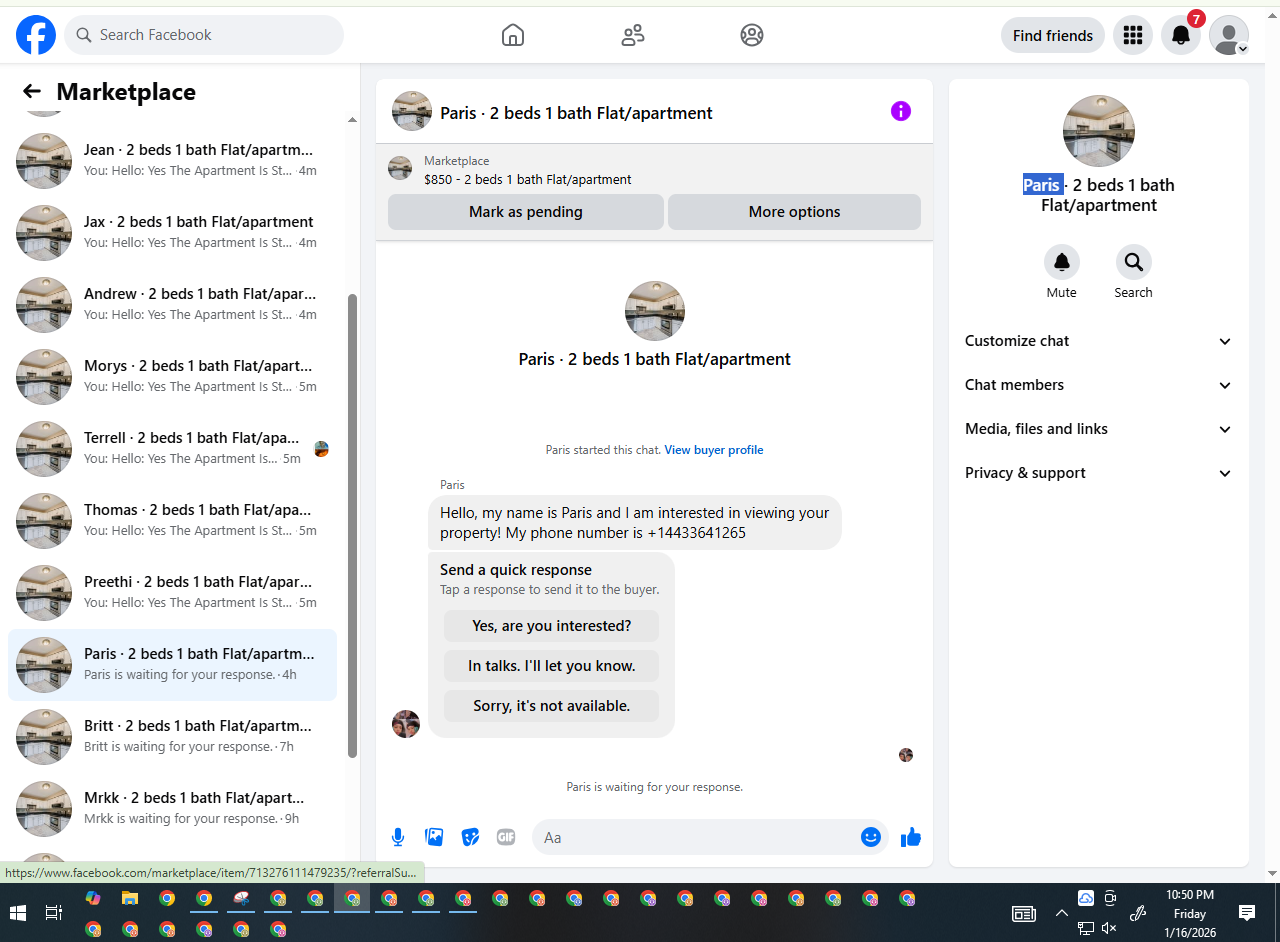This screenshot has width=1280, height=942.
Task: Search in conversation magnifier icon
Action: pos(1134,262)
